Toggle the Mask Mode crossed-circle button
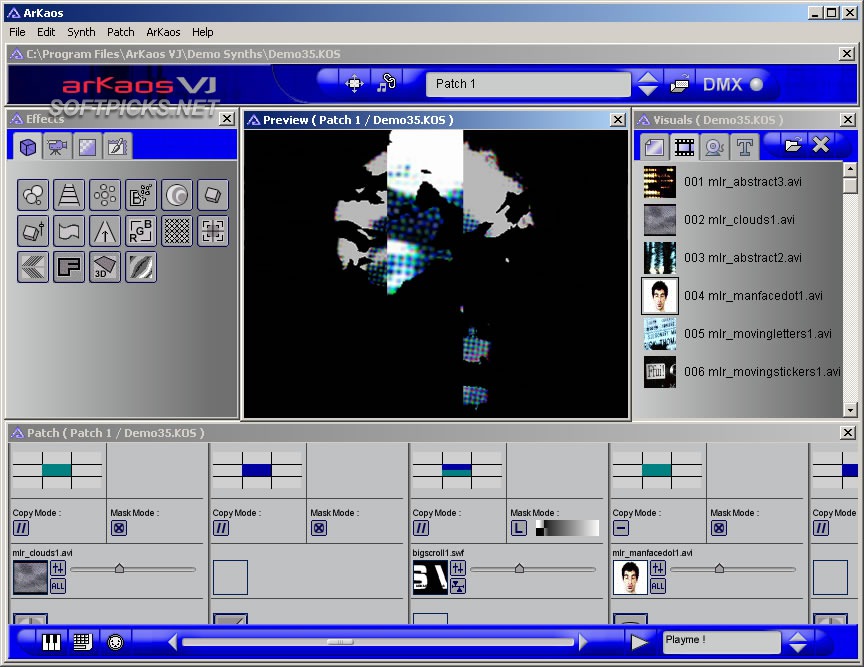The image size is (864, 667). (x=119, y=527)
